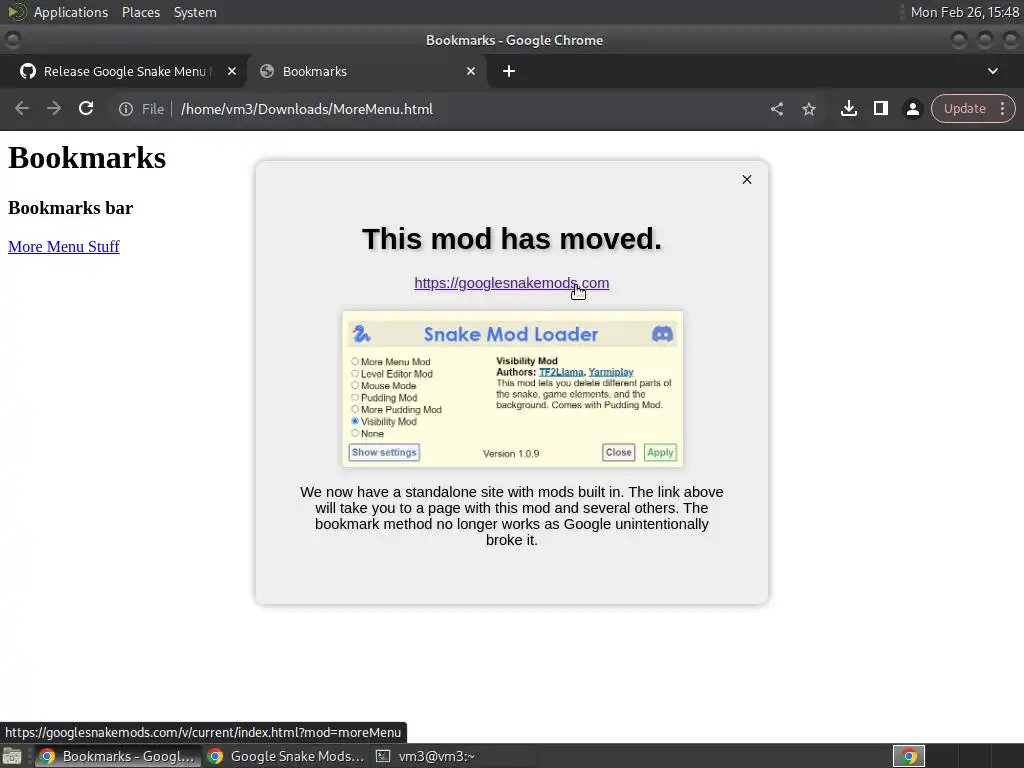Click the Chrome workspace icon in bottom panel

909,756
